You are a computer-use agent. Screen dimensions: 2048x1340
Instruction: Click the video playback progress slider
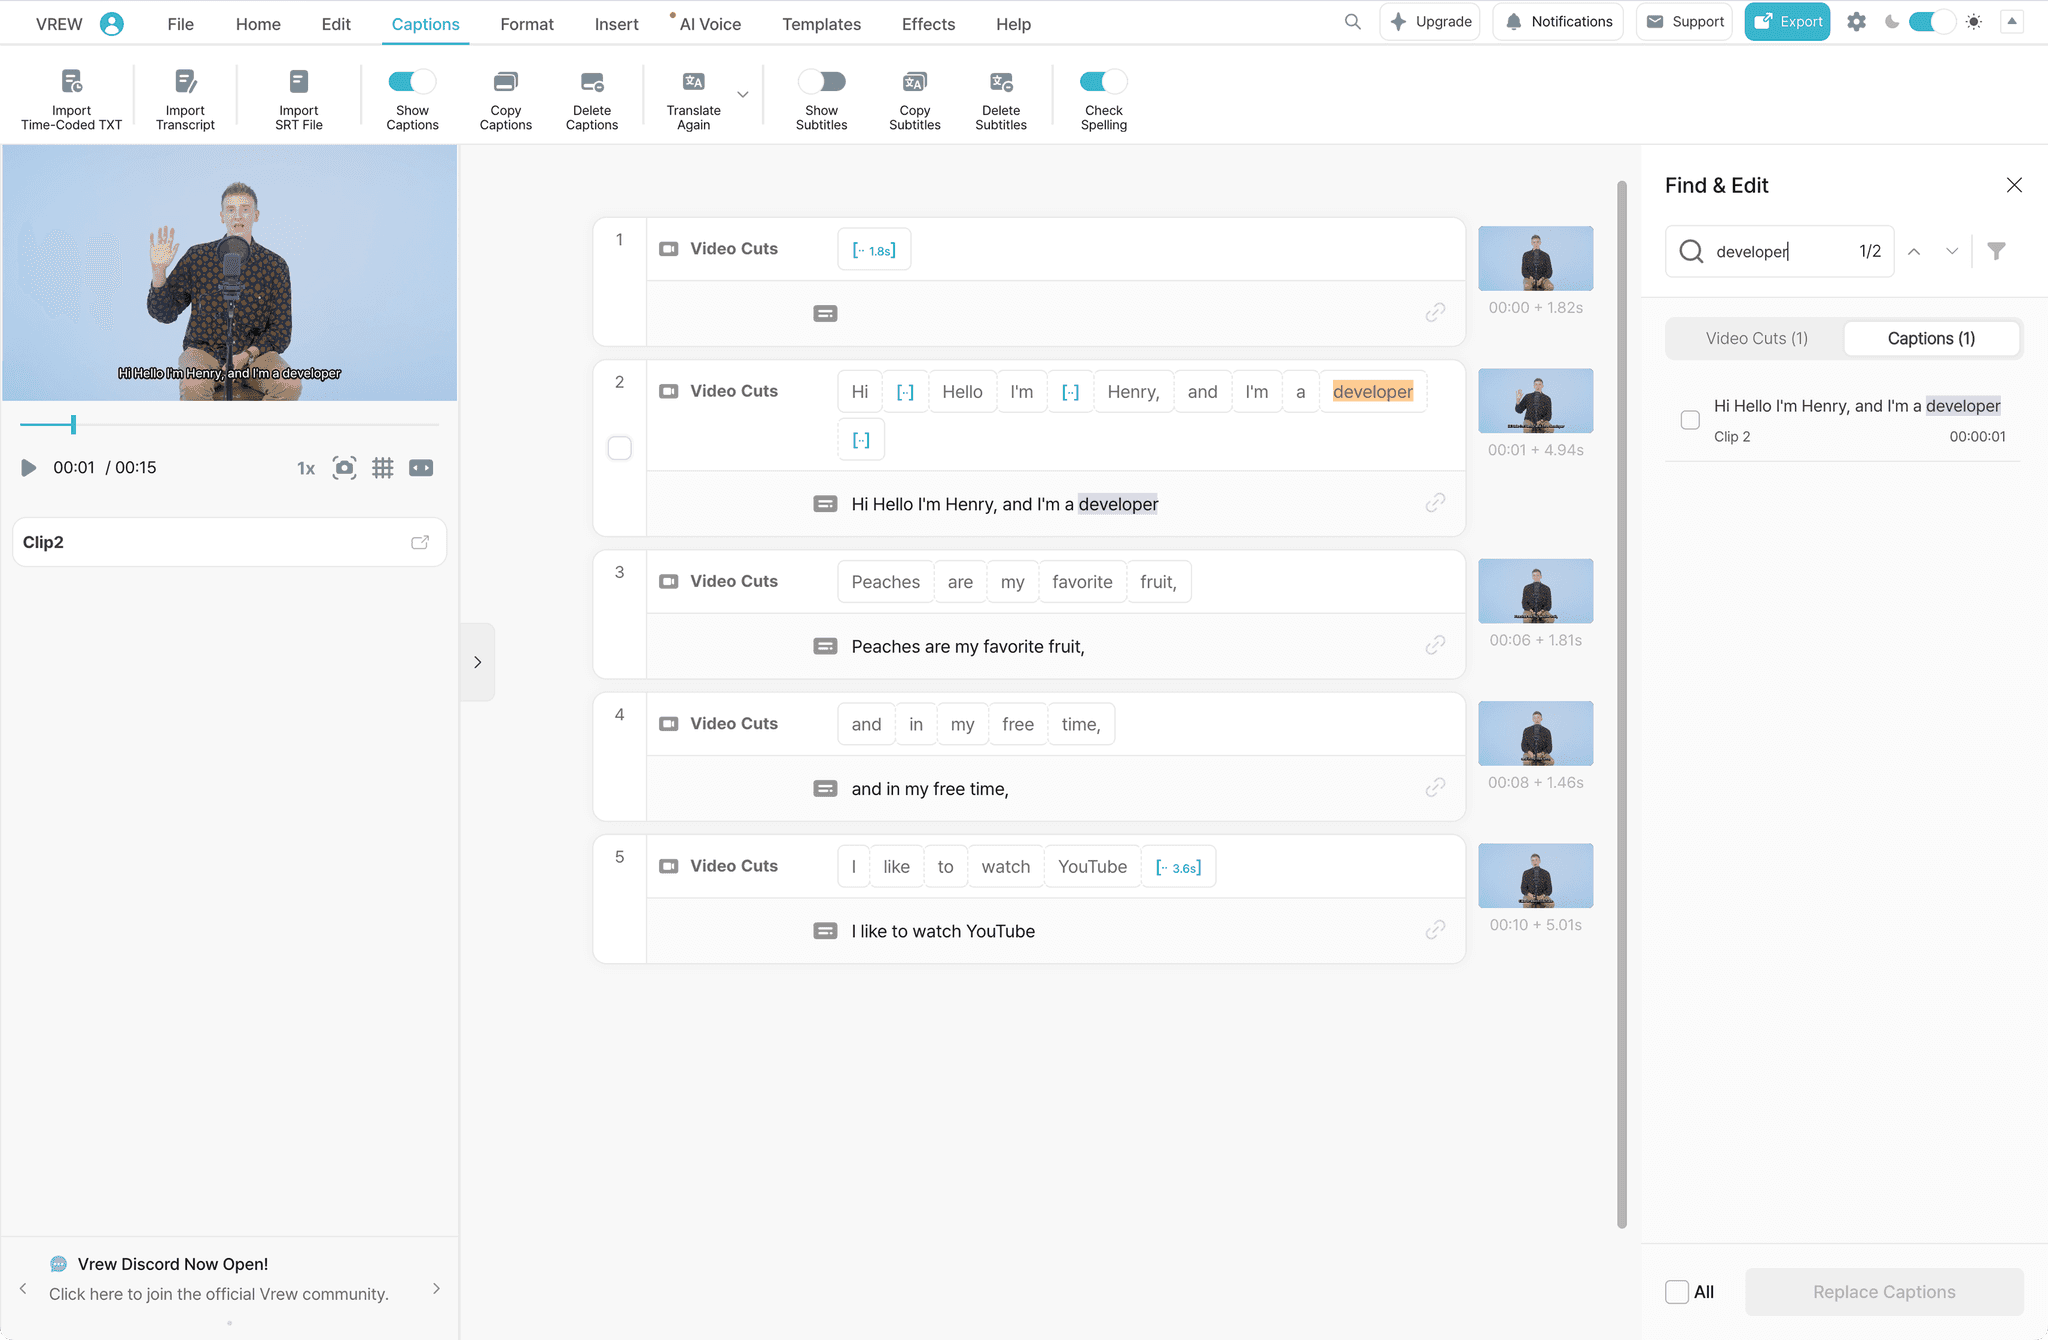pyautogui.click(x=228, y=425)
